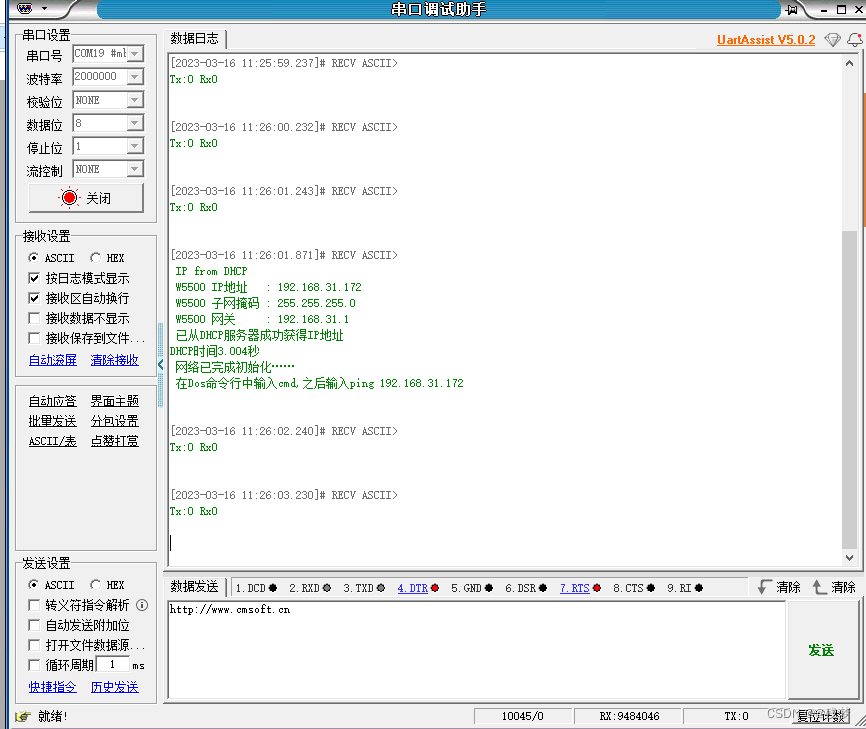
Task: Open the 分包设置 link
Action: (x=114, y=421)
